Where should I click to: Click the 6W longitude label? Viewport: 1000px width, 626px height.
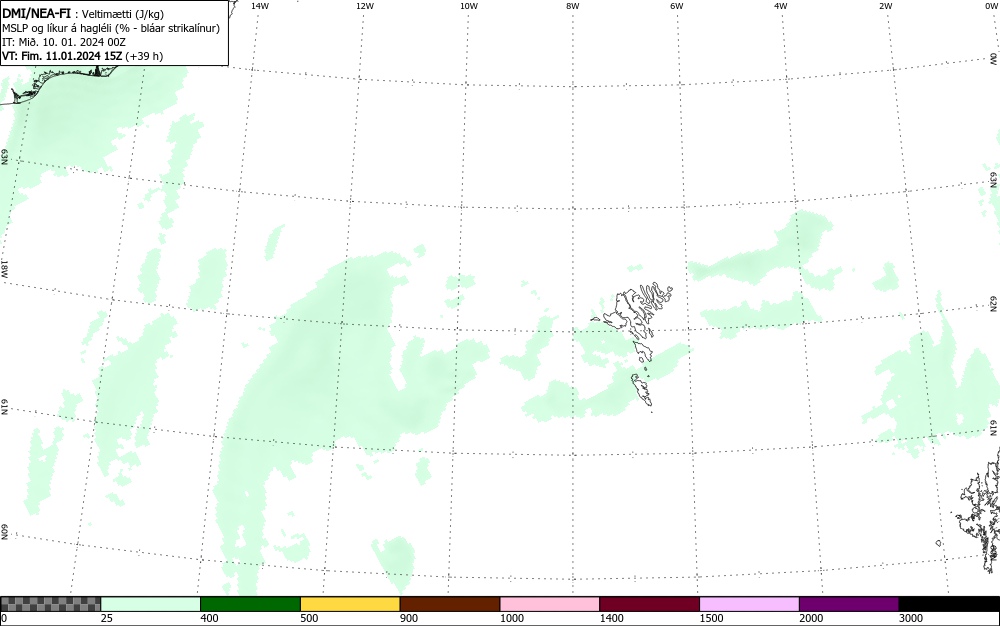[677, 6]
